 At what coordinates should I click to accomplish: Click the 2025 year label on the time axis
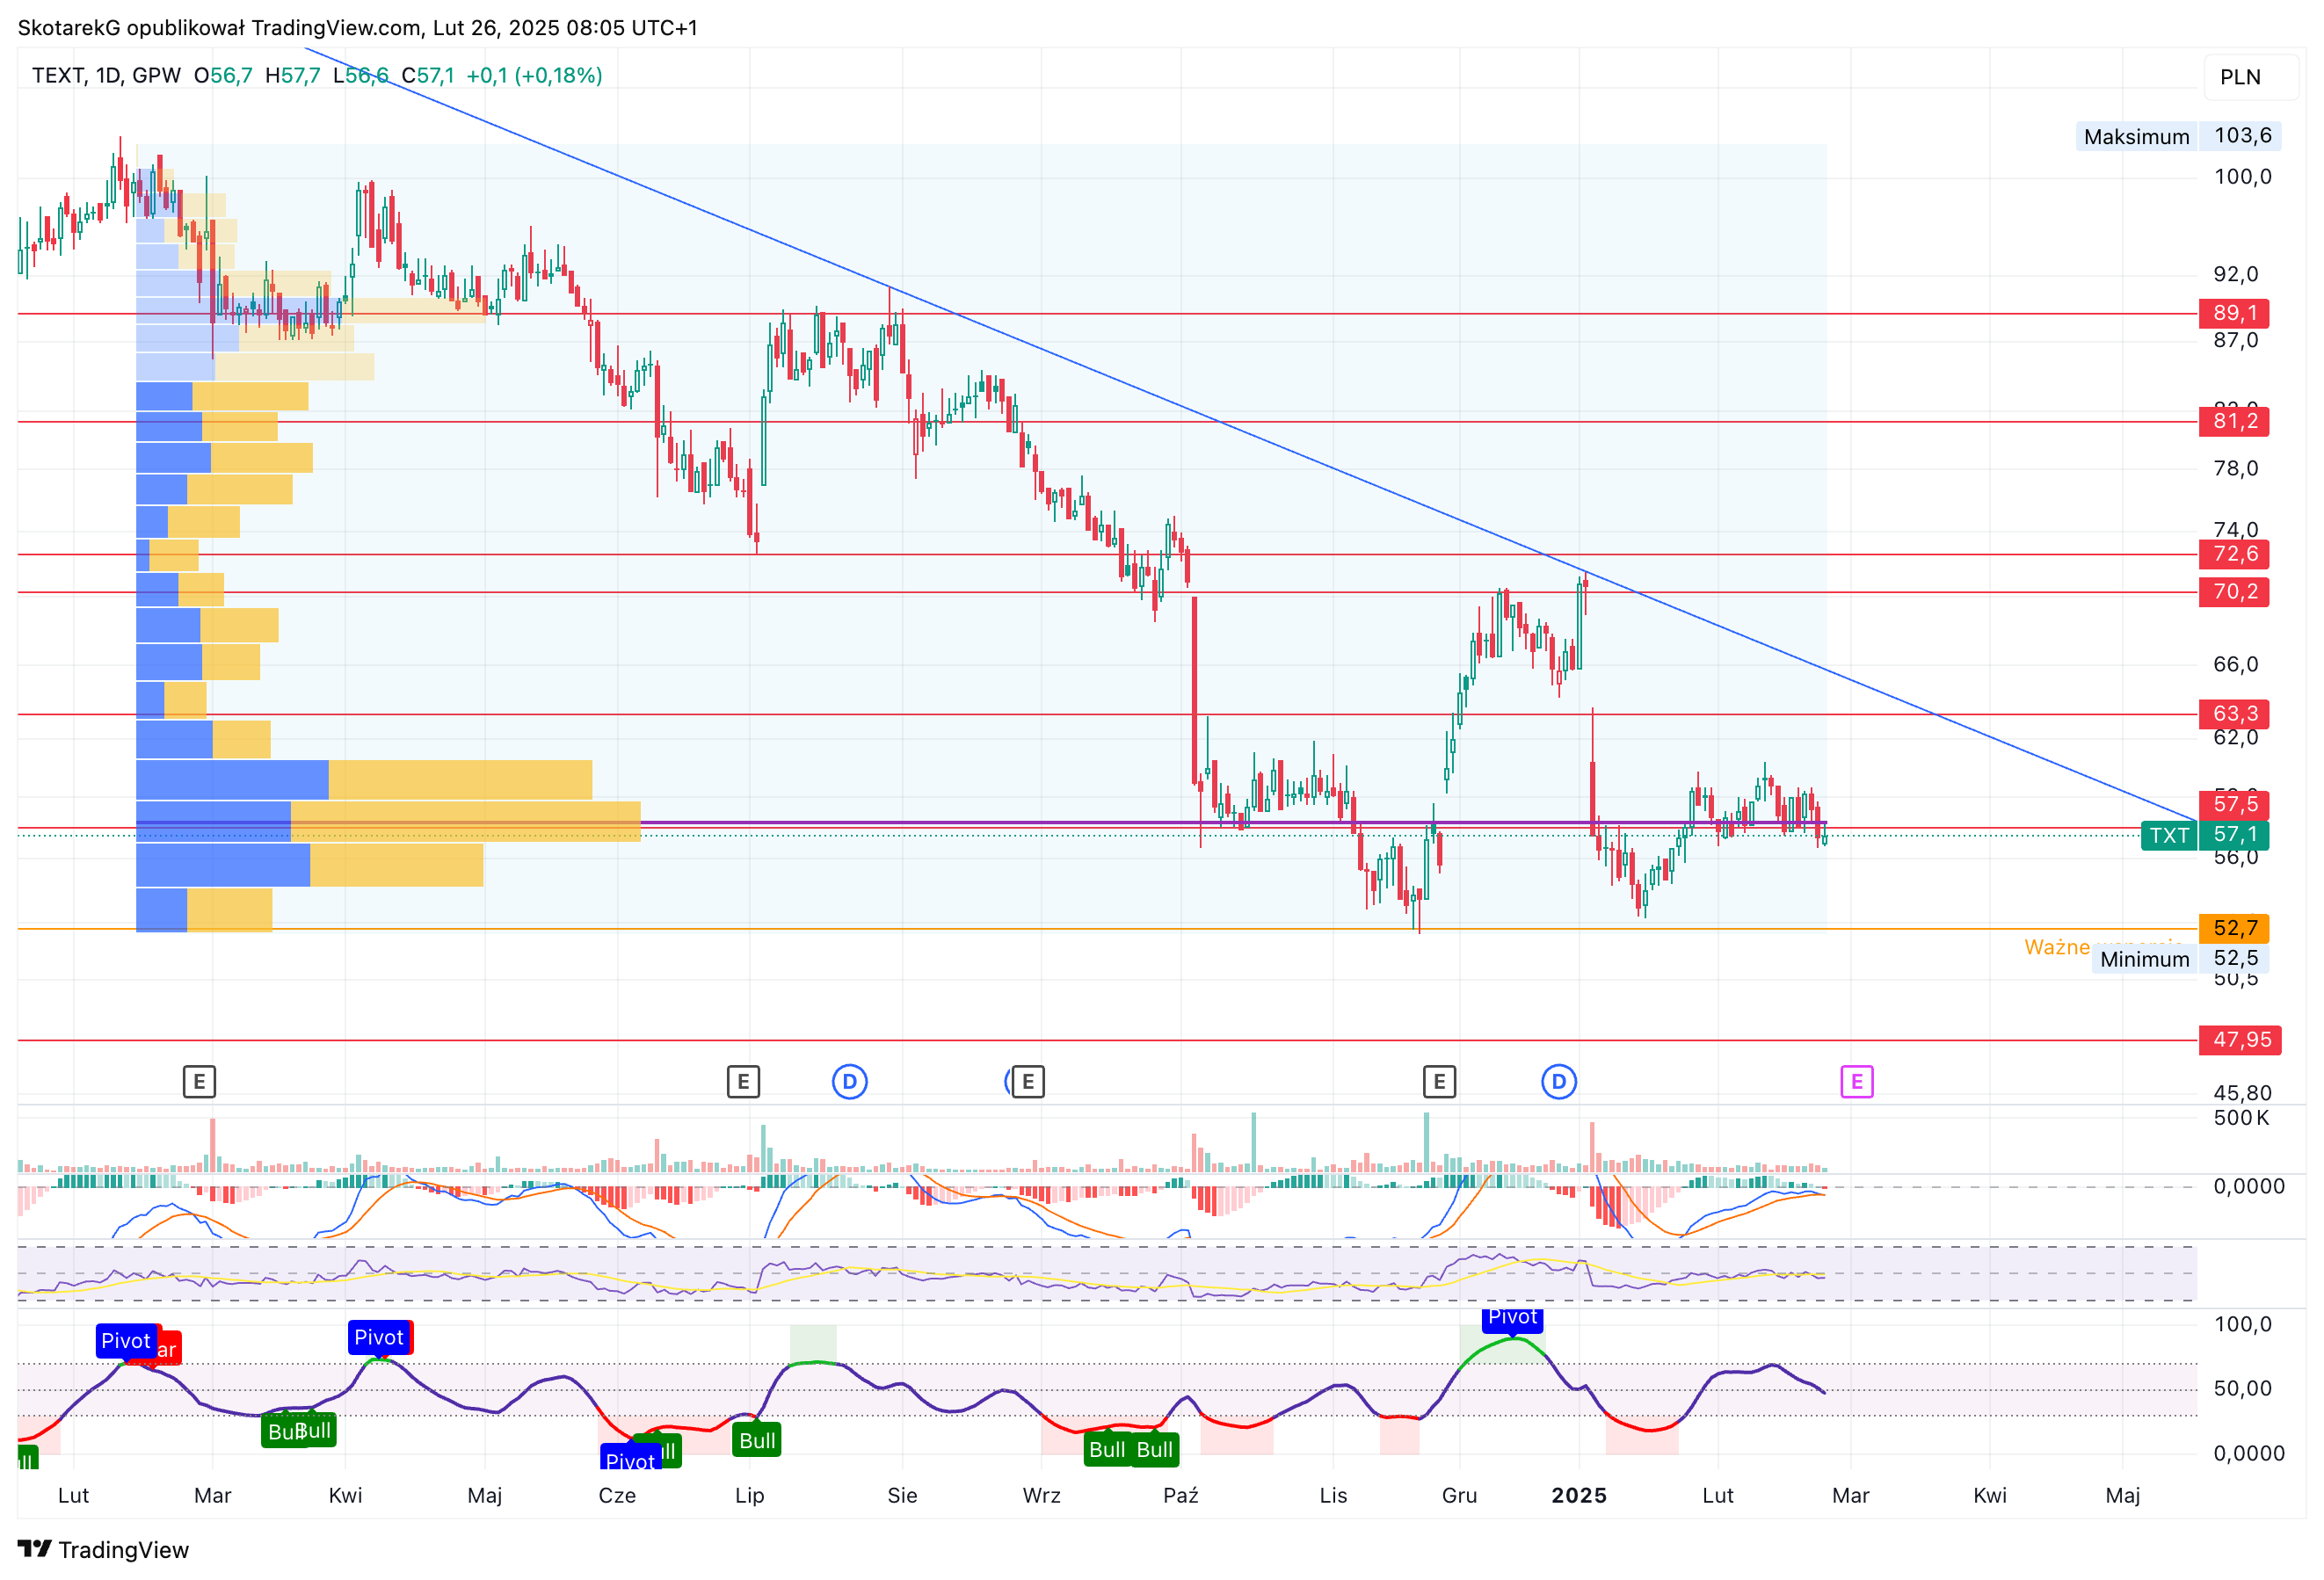pos(1578,1495)
